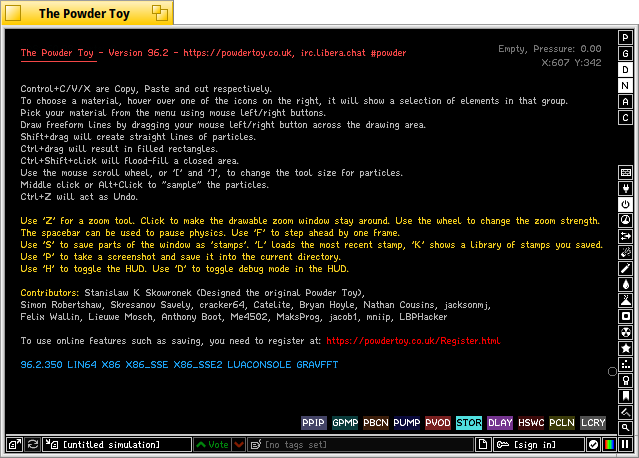Toggle gravity grid G option
The image size is (639, 458).
(x=626, y=53)
